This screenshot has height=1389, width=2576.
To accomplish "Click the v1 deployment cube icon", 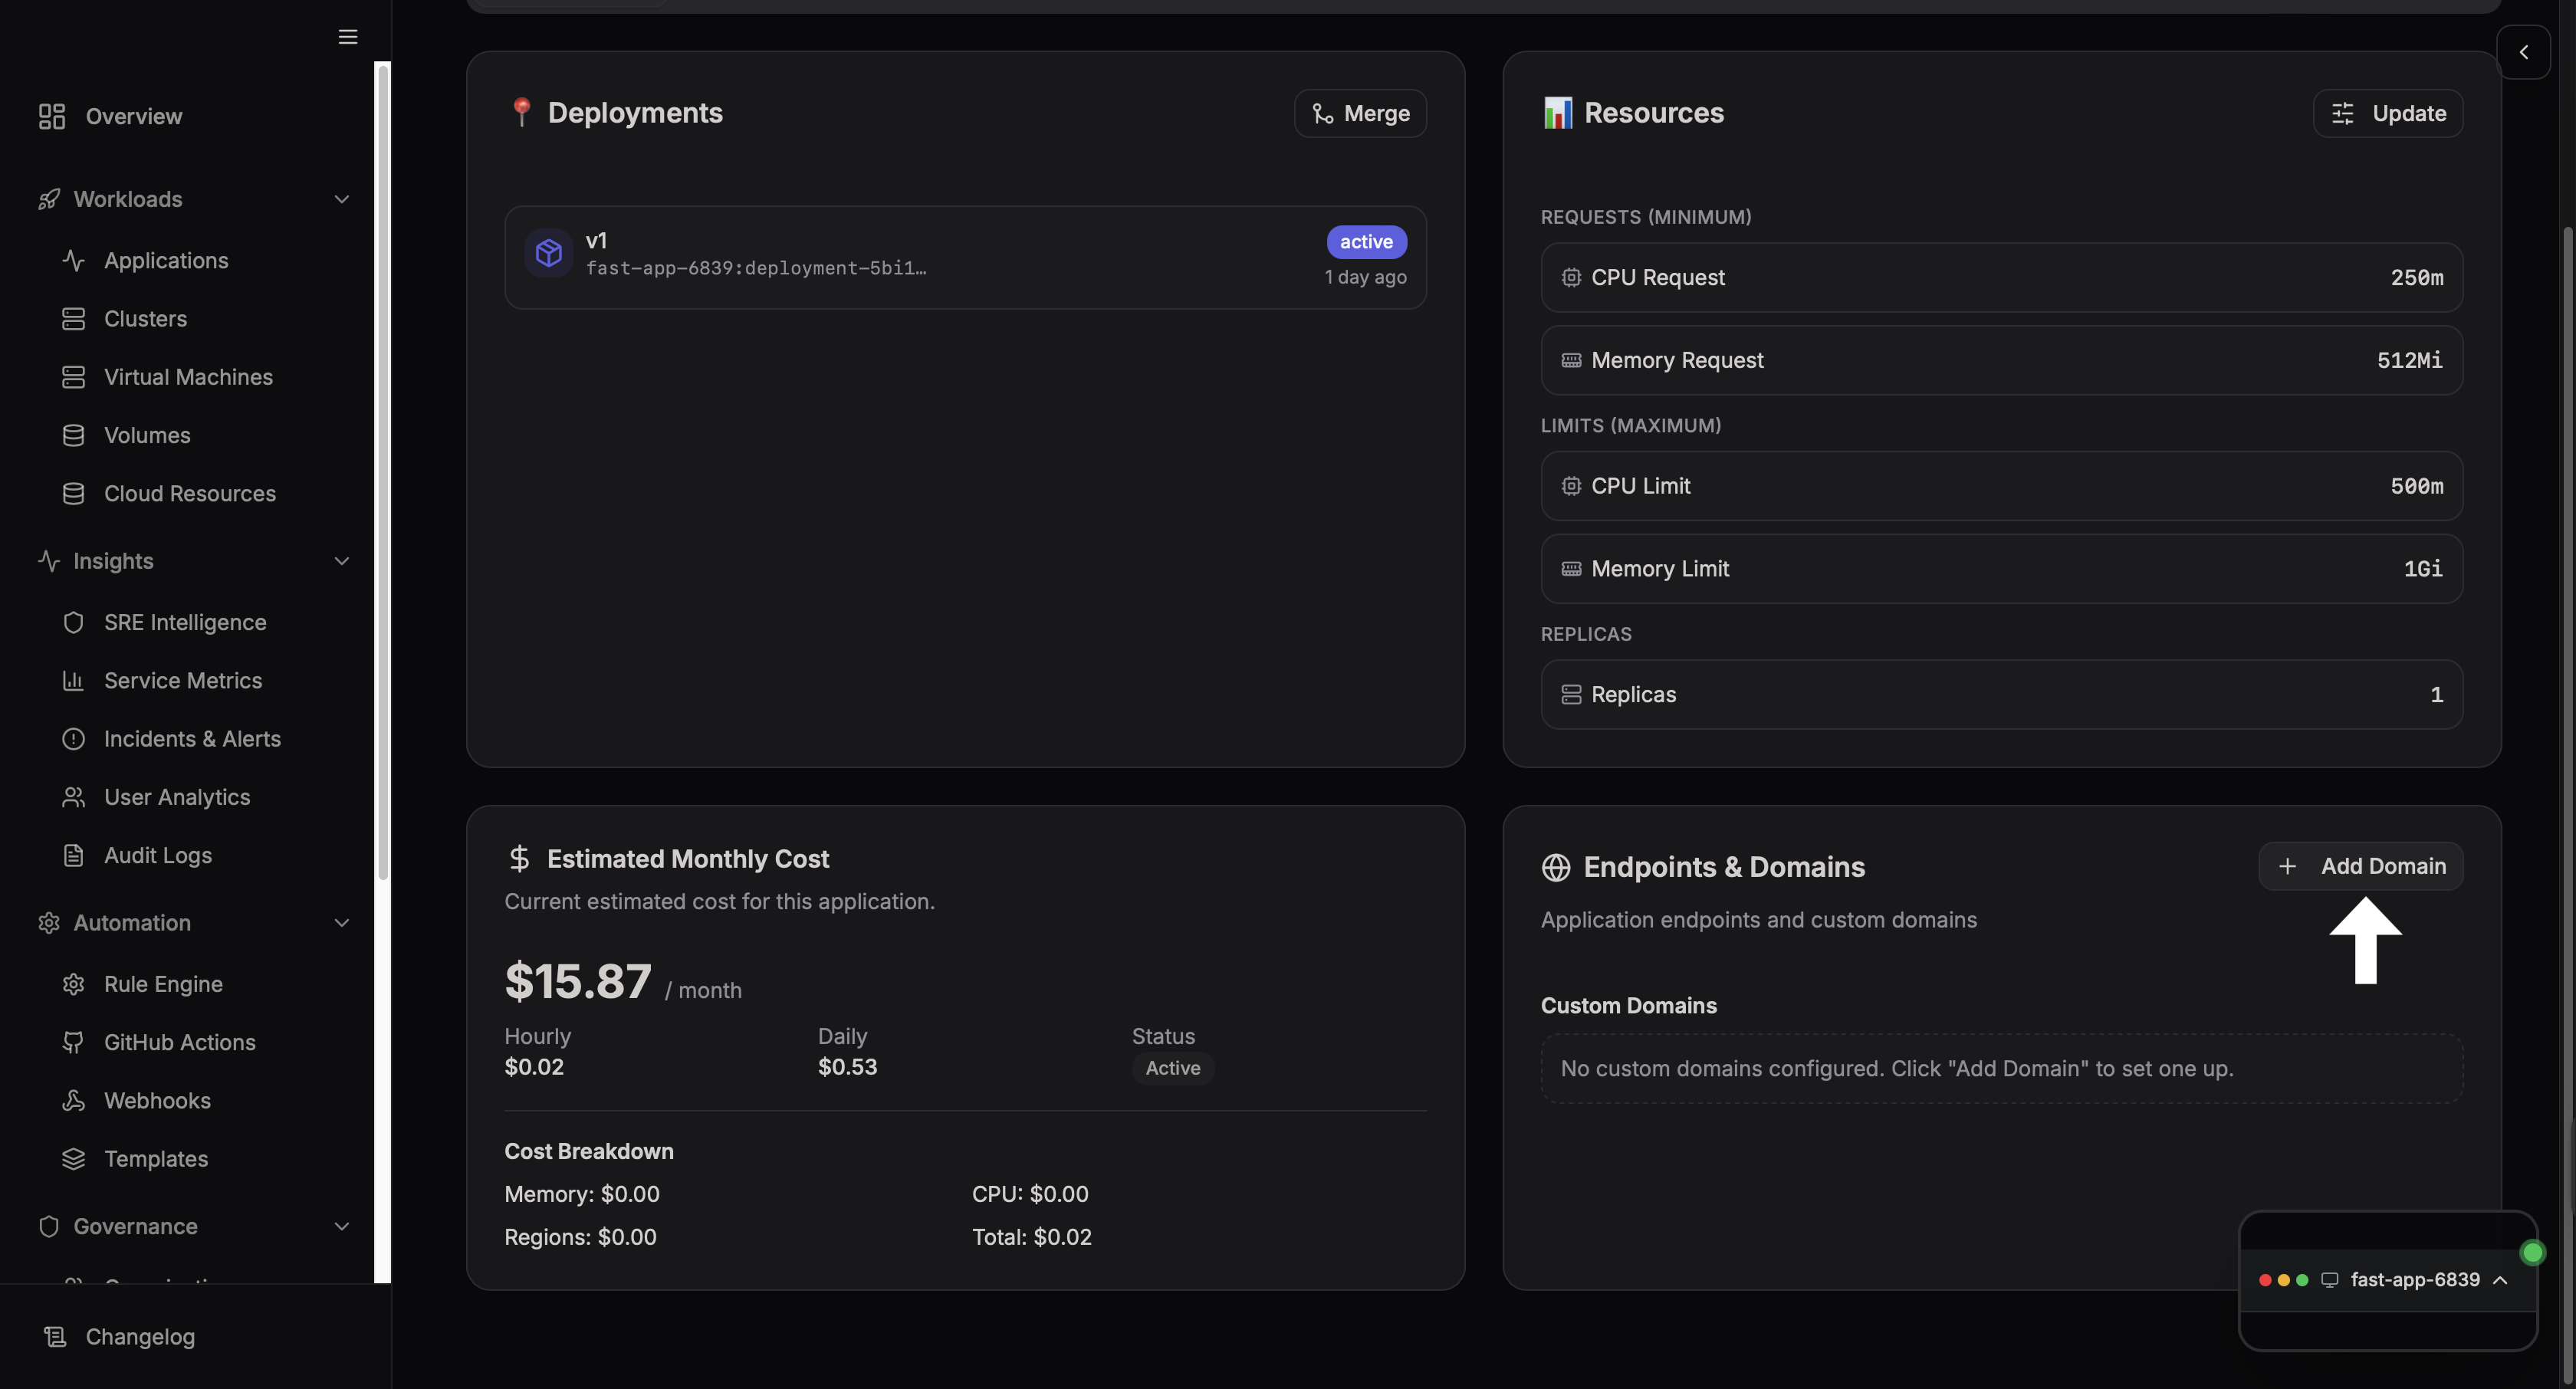I will [548, 253].
